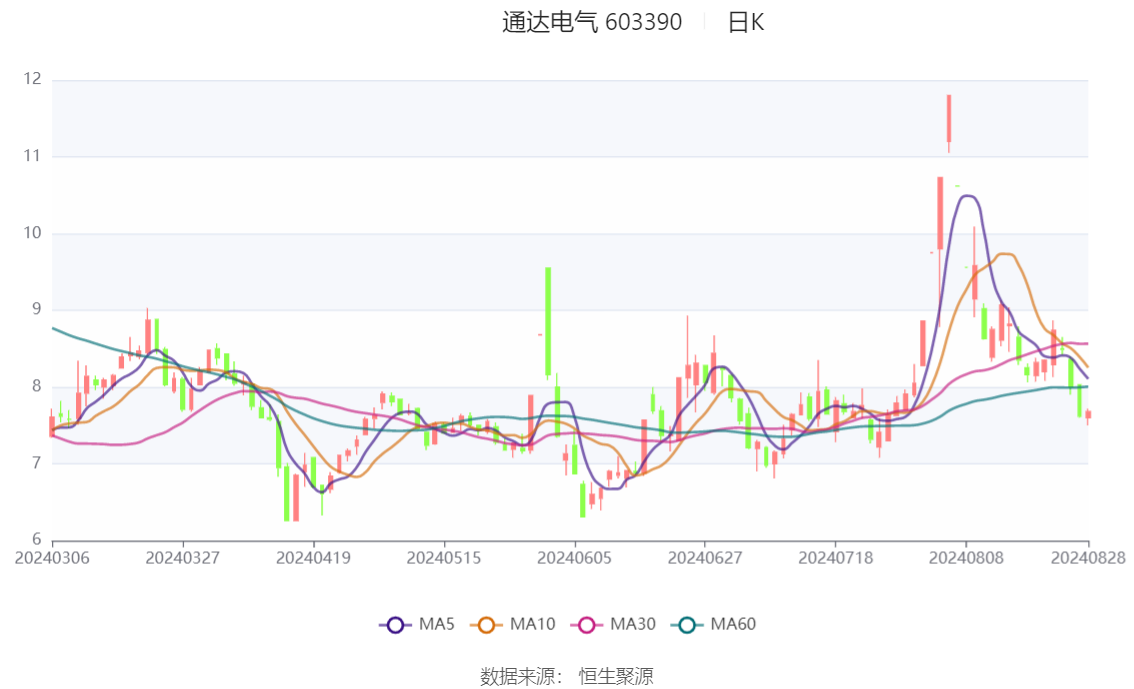The image size is (1134, 689).
Task: Click the y-axis value 10
Action: (x=33, y=233)
